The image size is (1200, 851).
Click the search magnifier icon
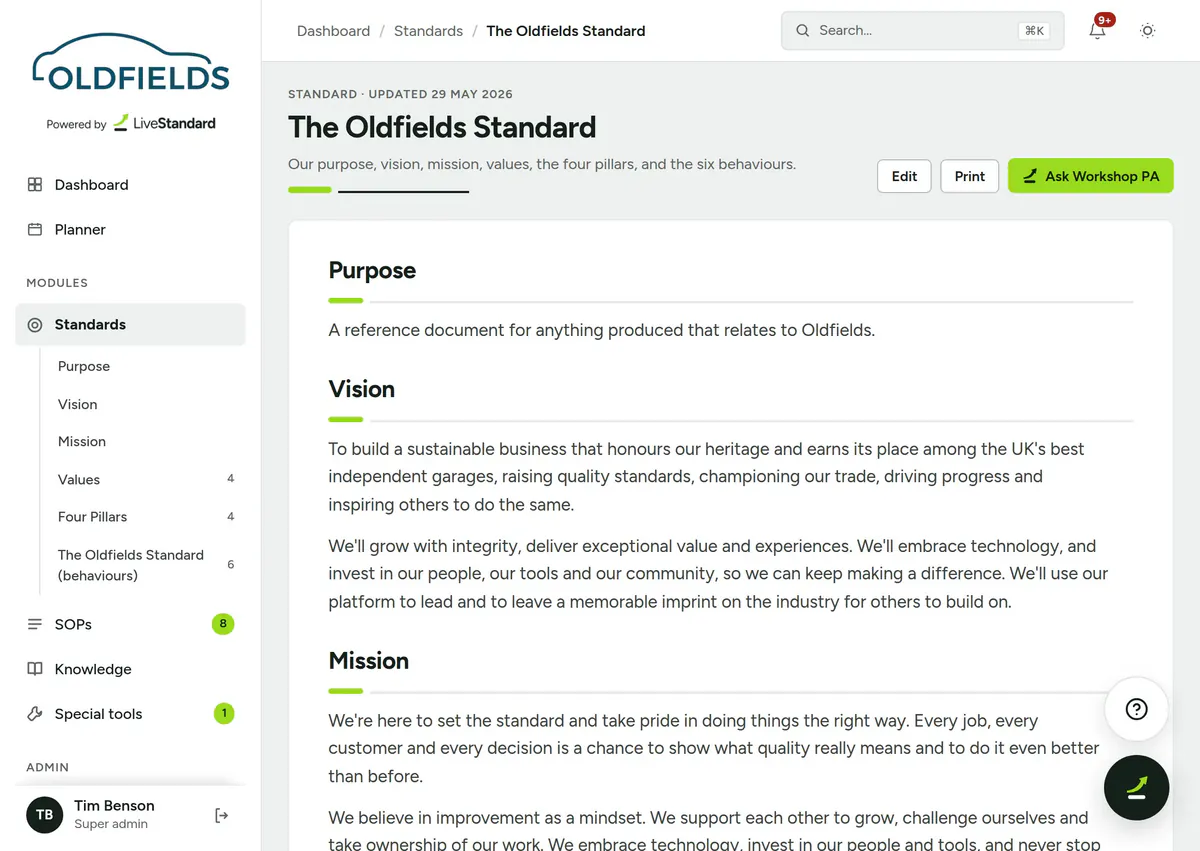coord(802,31)
